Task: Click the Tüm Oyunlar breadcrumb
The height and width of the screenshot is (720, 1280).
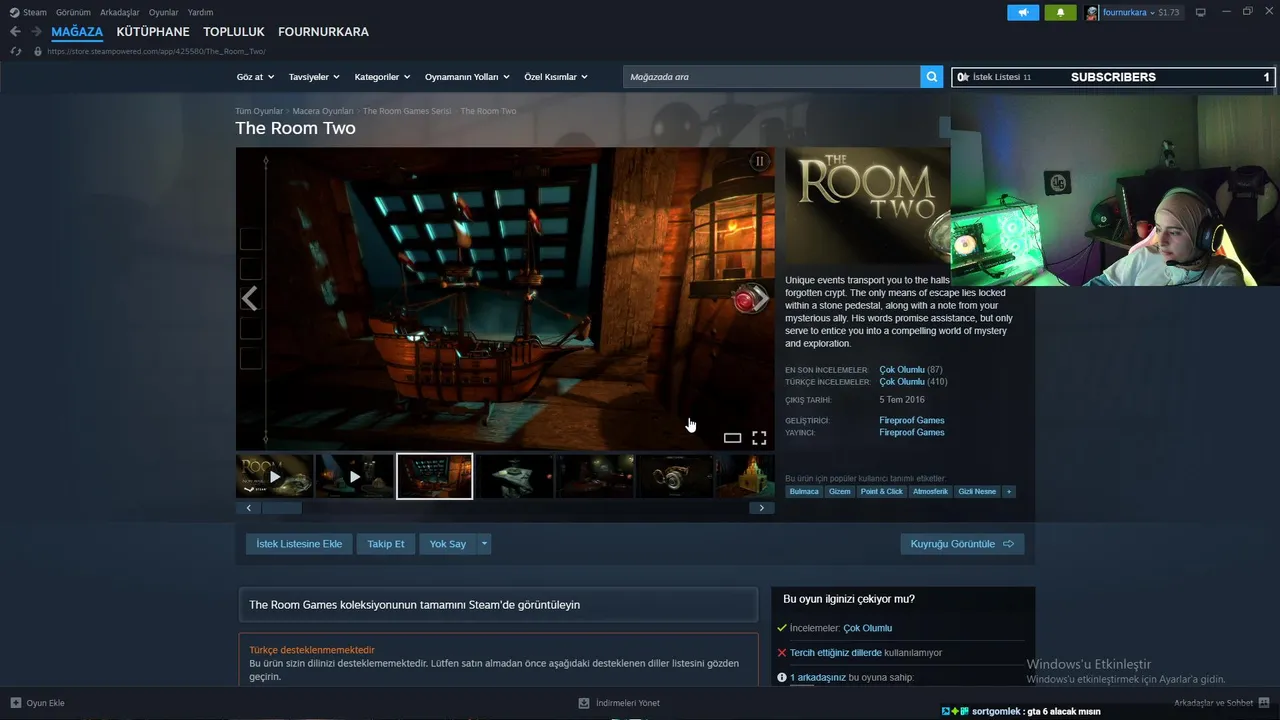Action: [259, 111]
